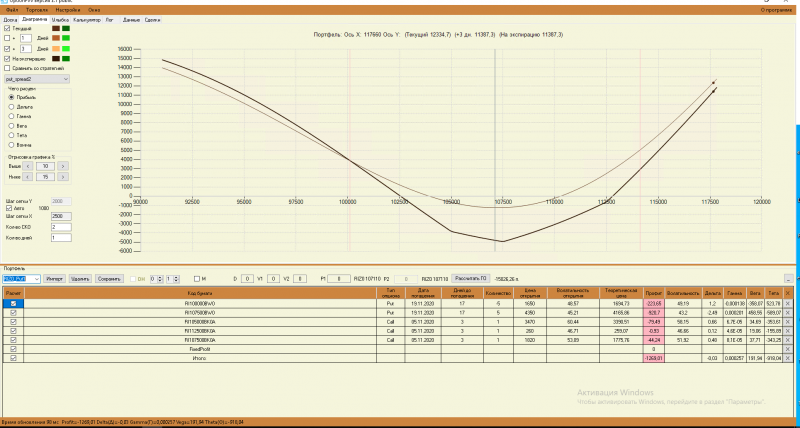Decrease lower graph crop with left arrow
The width and height of the screenshot is (800, 428).
pos(28,177)
